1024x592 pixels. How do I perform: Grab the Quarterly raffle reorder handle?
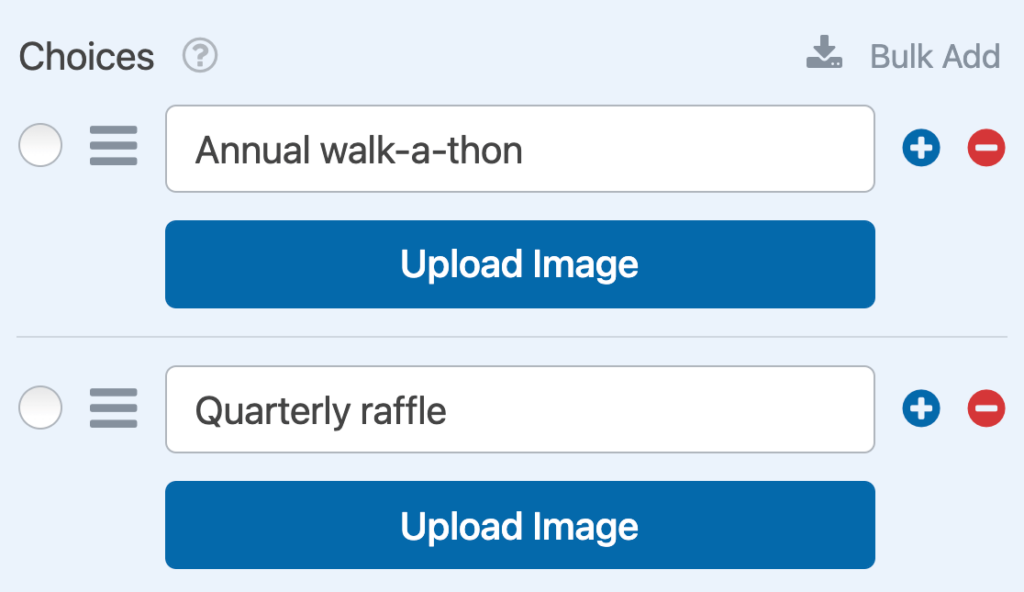114,408
